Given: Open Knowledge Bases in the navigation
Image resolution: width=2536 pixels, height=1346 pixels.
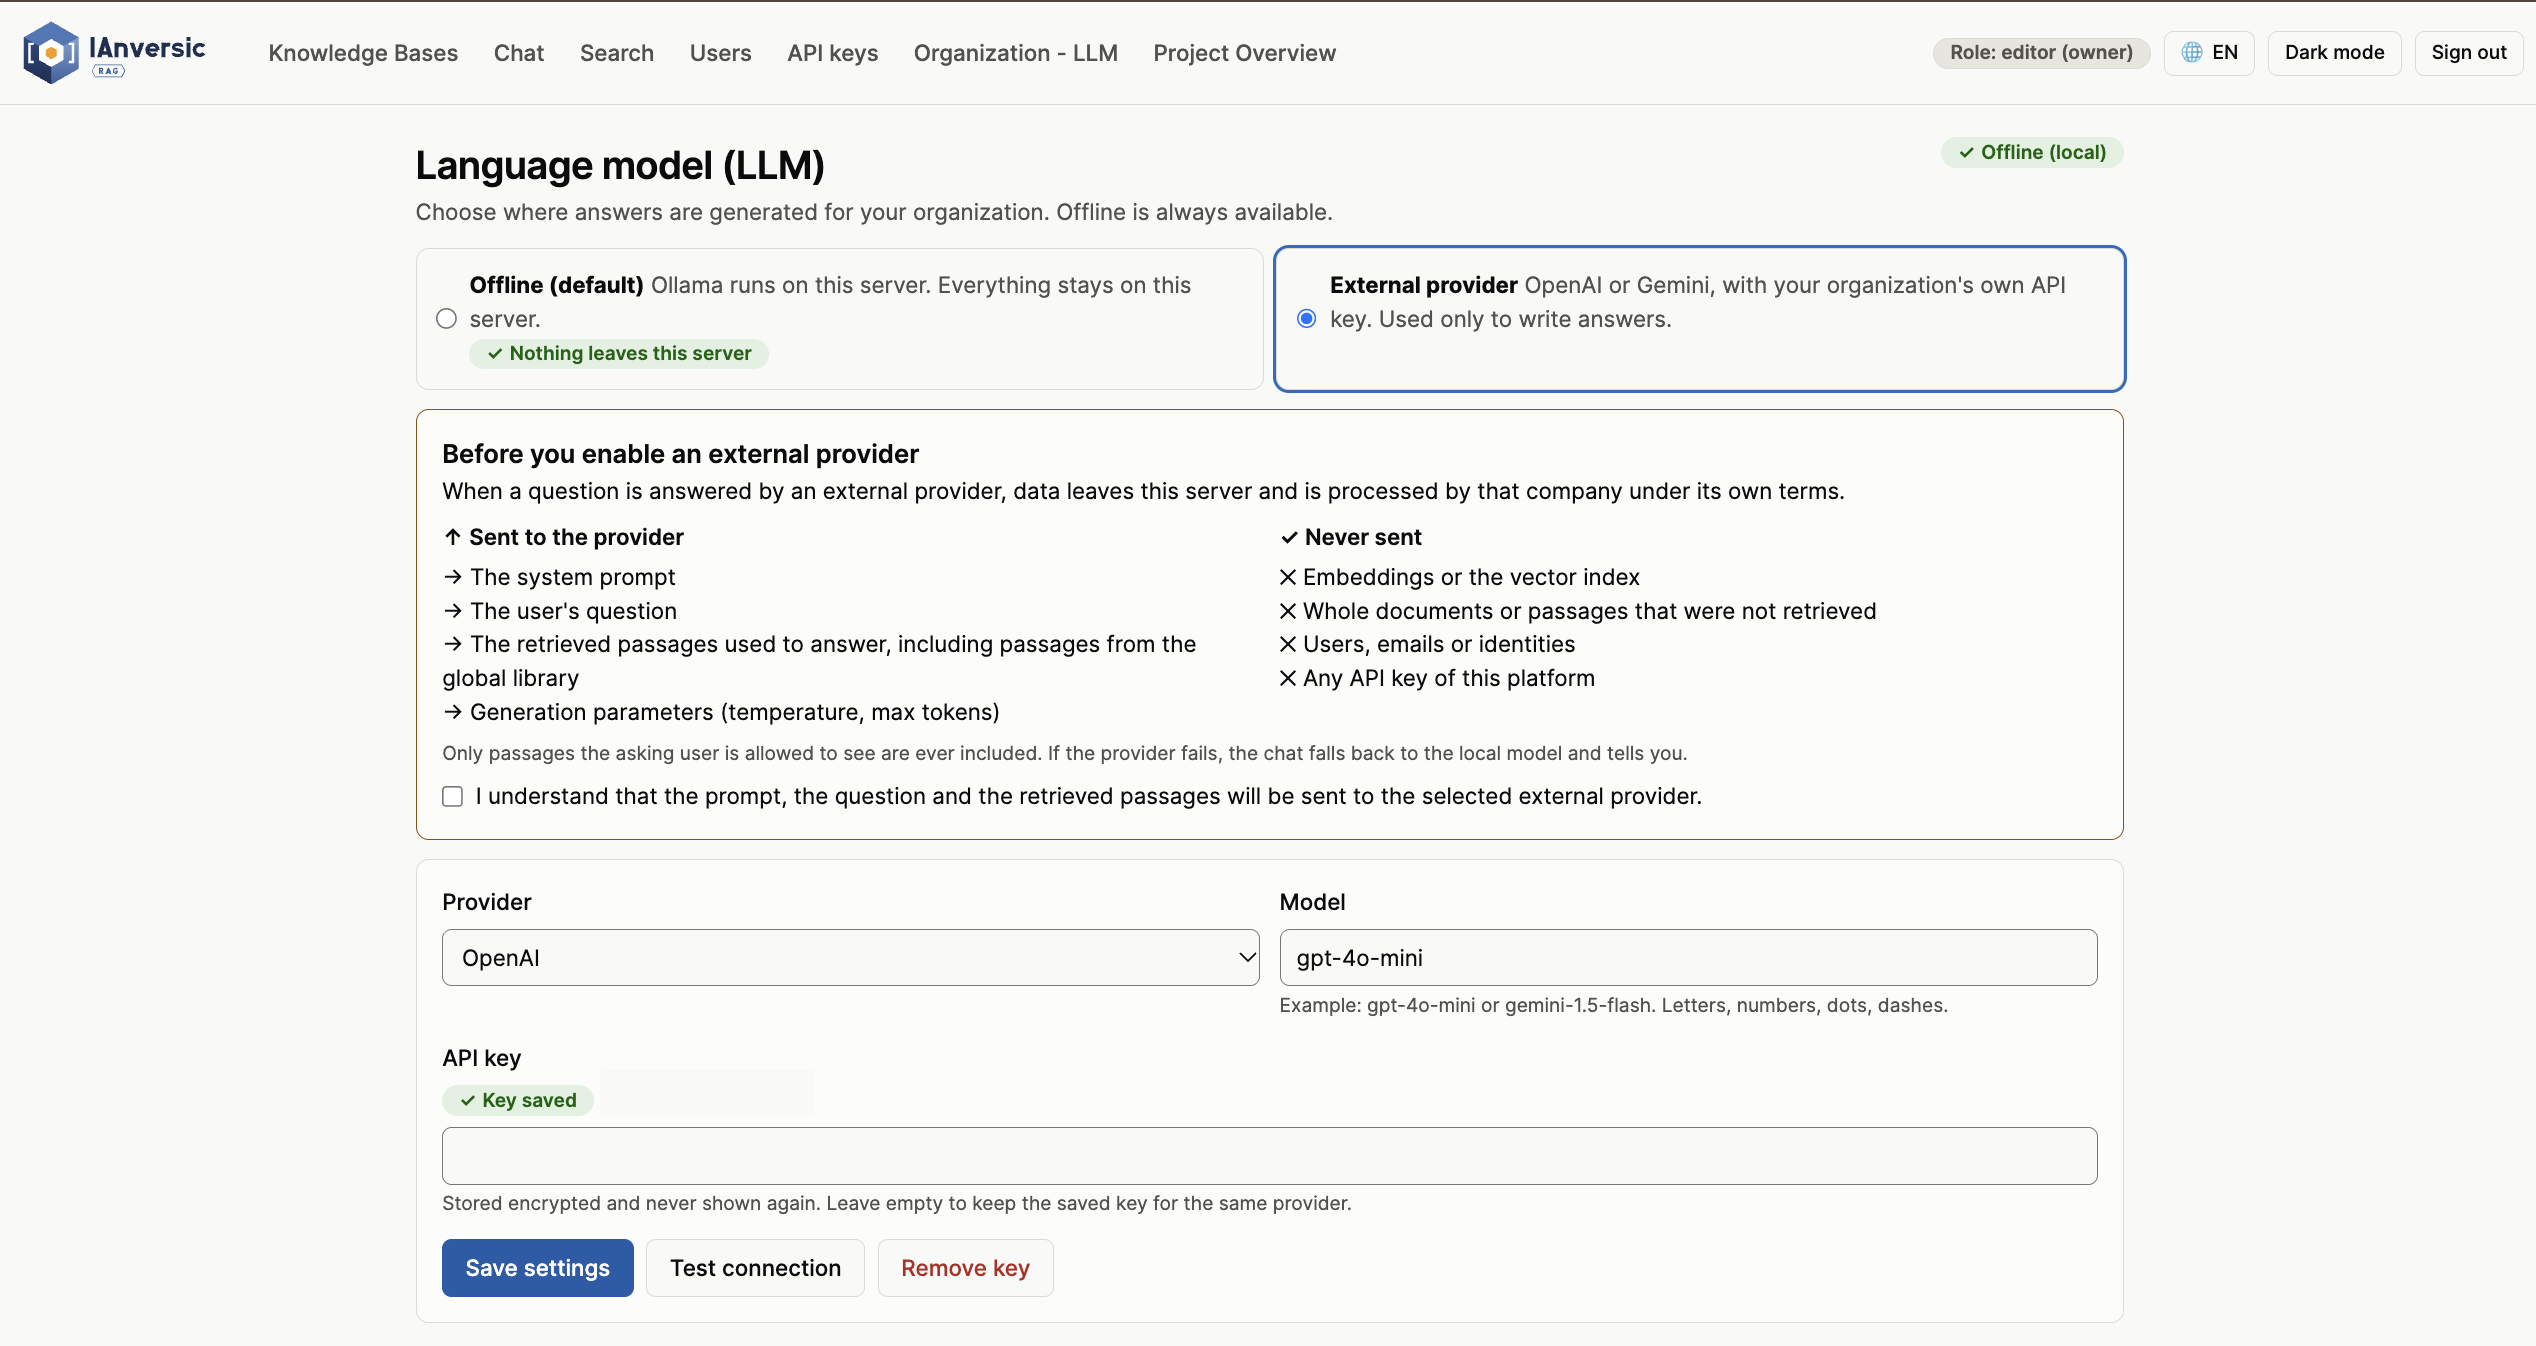Looking at the screenshot, I should click(x=363, y=53).
